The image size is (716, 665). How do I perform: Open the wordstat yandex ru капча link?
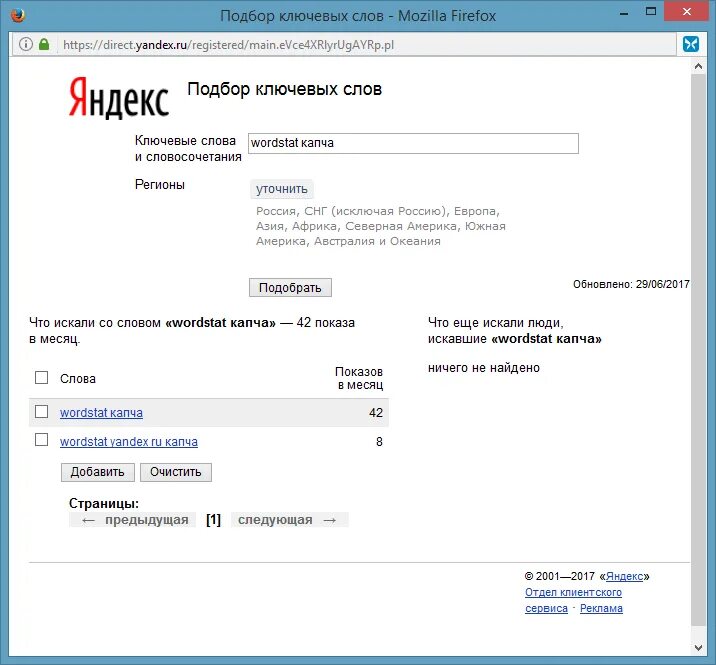(x=129, y=442)
